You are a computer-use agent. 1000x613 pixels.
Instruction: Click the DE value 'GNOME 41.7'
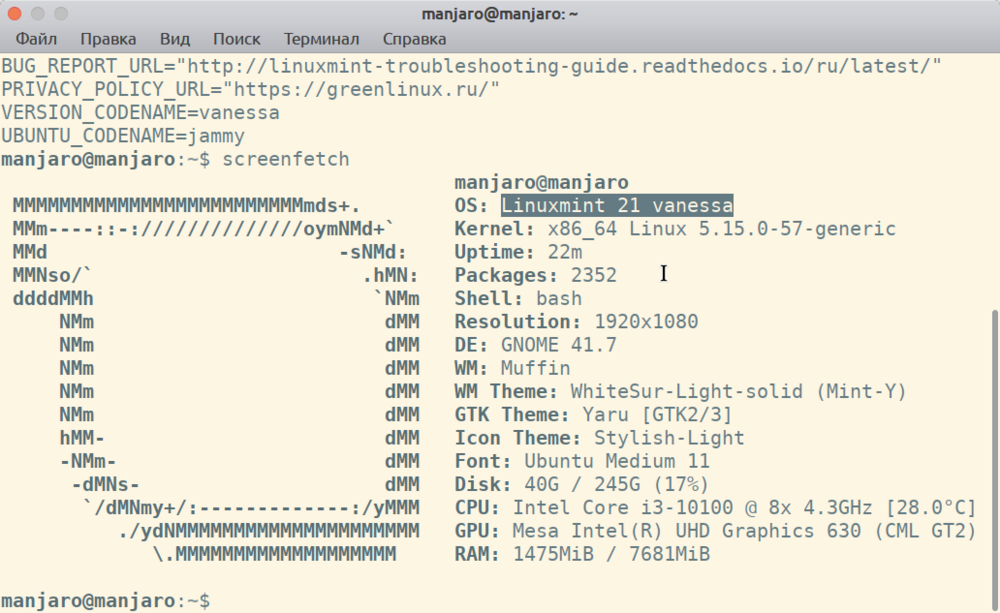pos(559,345)
